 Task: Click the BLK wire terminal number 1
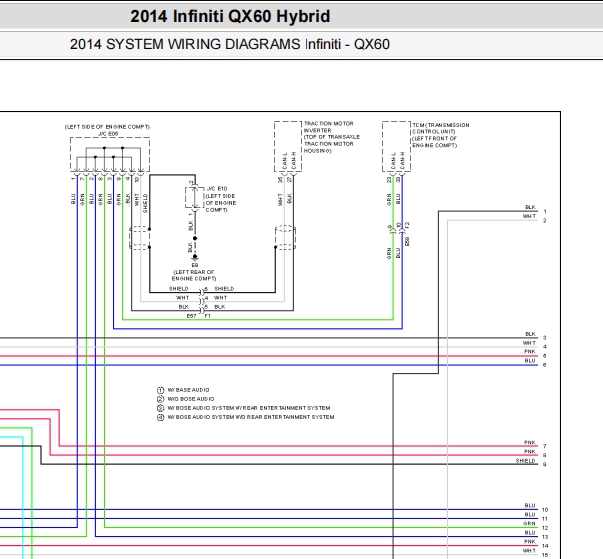[545, 211]
